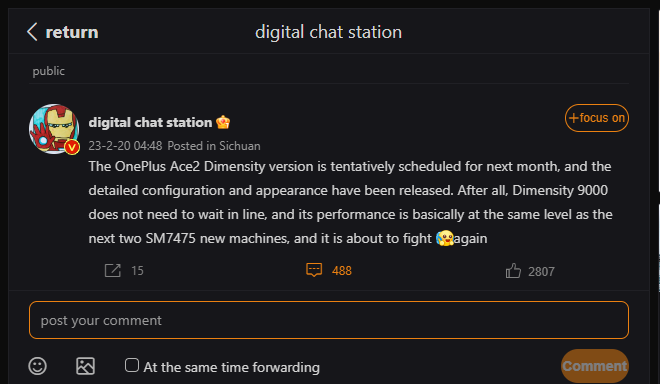Click the comment bubble icon

314,270
